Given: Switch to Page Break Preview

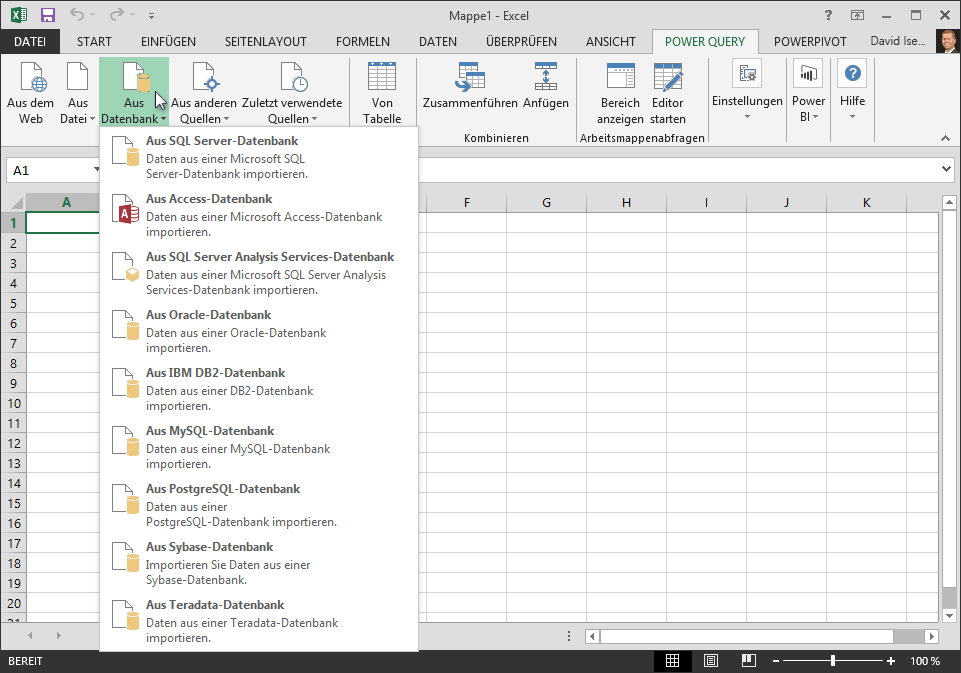Looking at the screenshot, I should coord(748,661).
